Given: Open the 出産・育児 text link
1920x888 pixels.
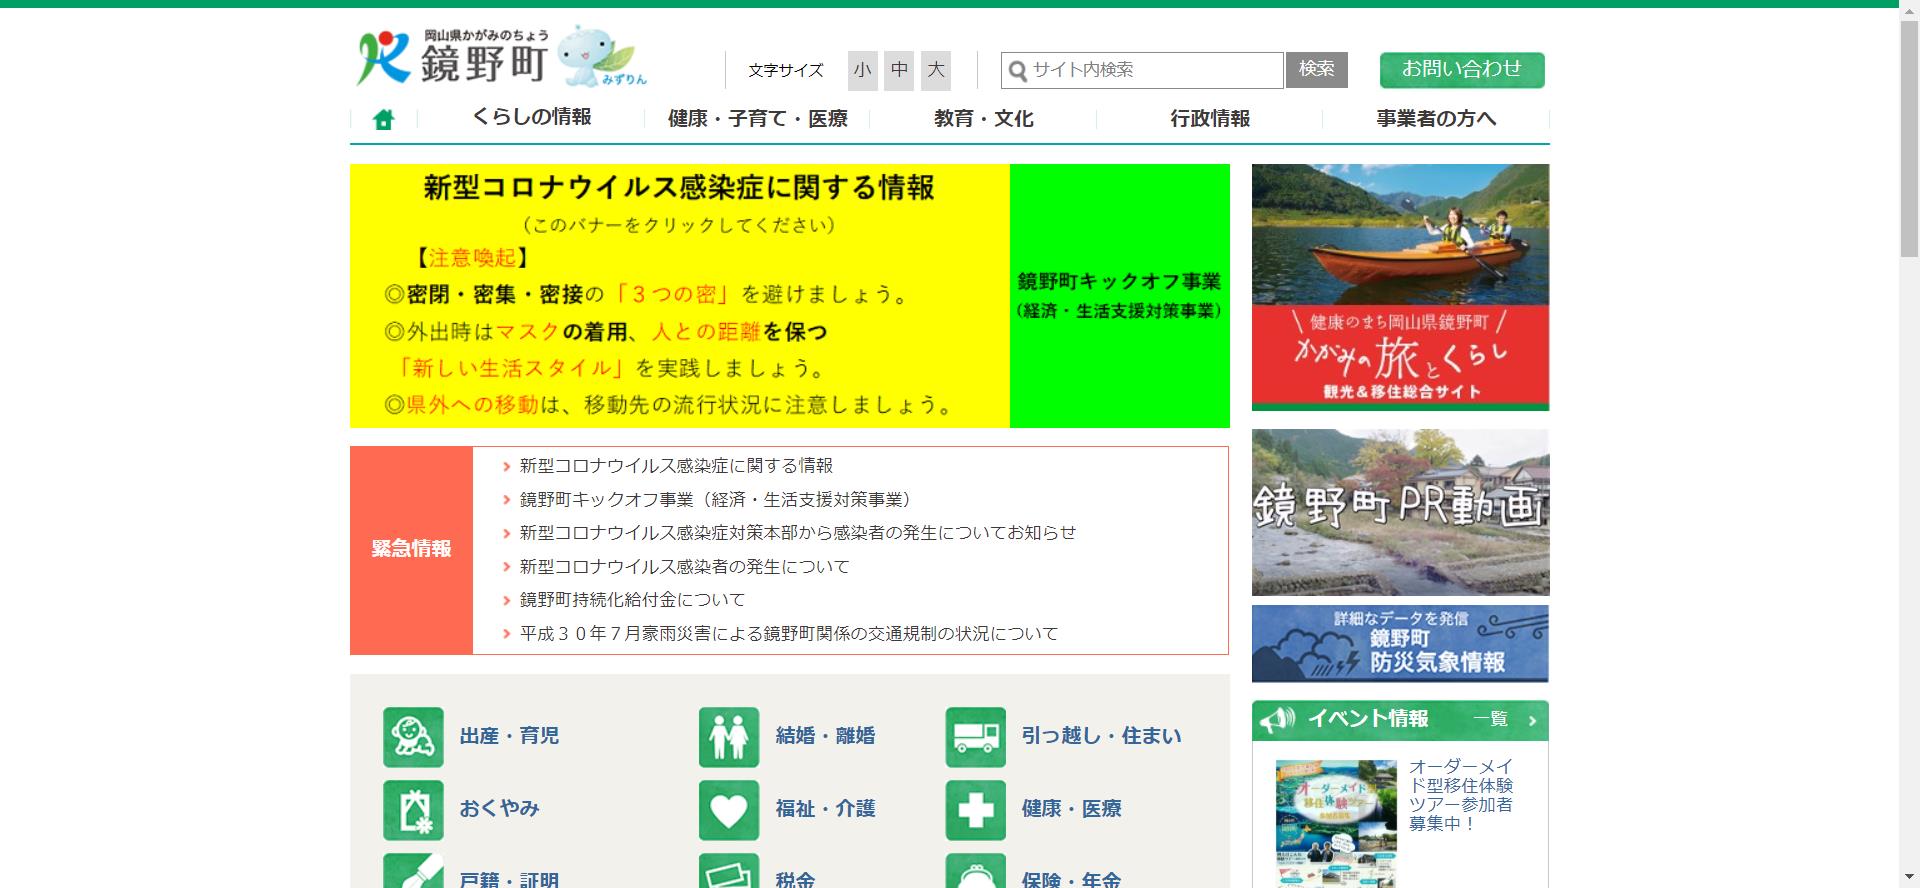Looking at the screenshot, I should click(509, 736).
